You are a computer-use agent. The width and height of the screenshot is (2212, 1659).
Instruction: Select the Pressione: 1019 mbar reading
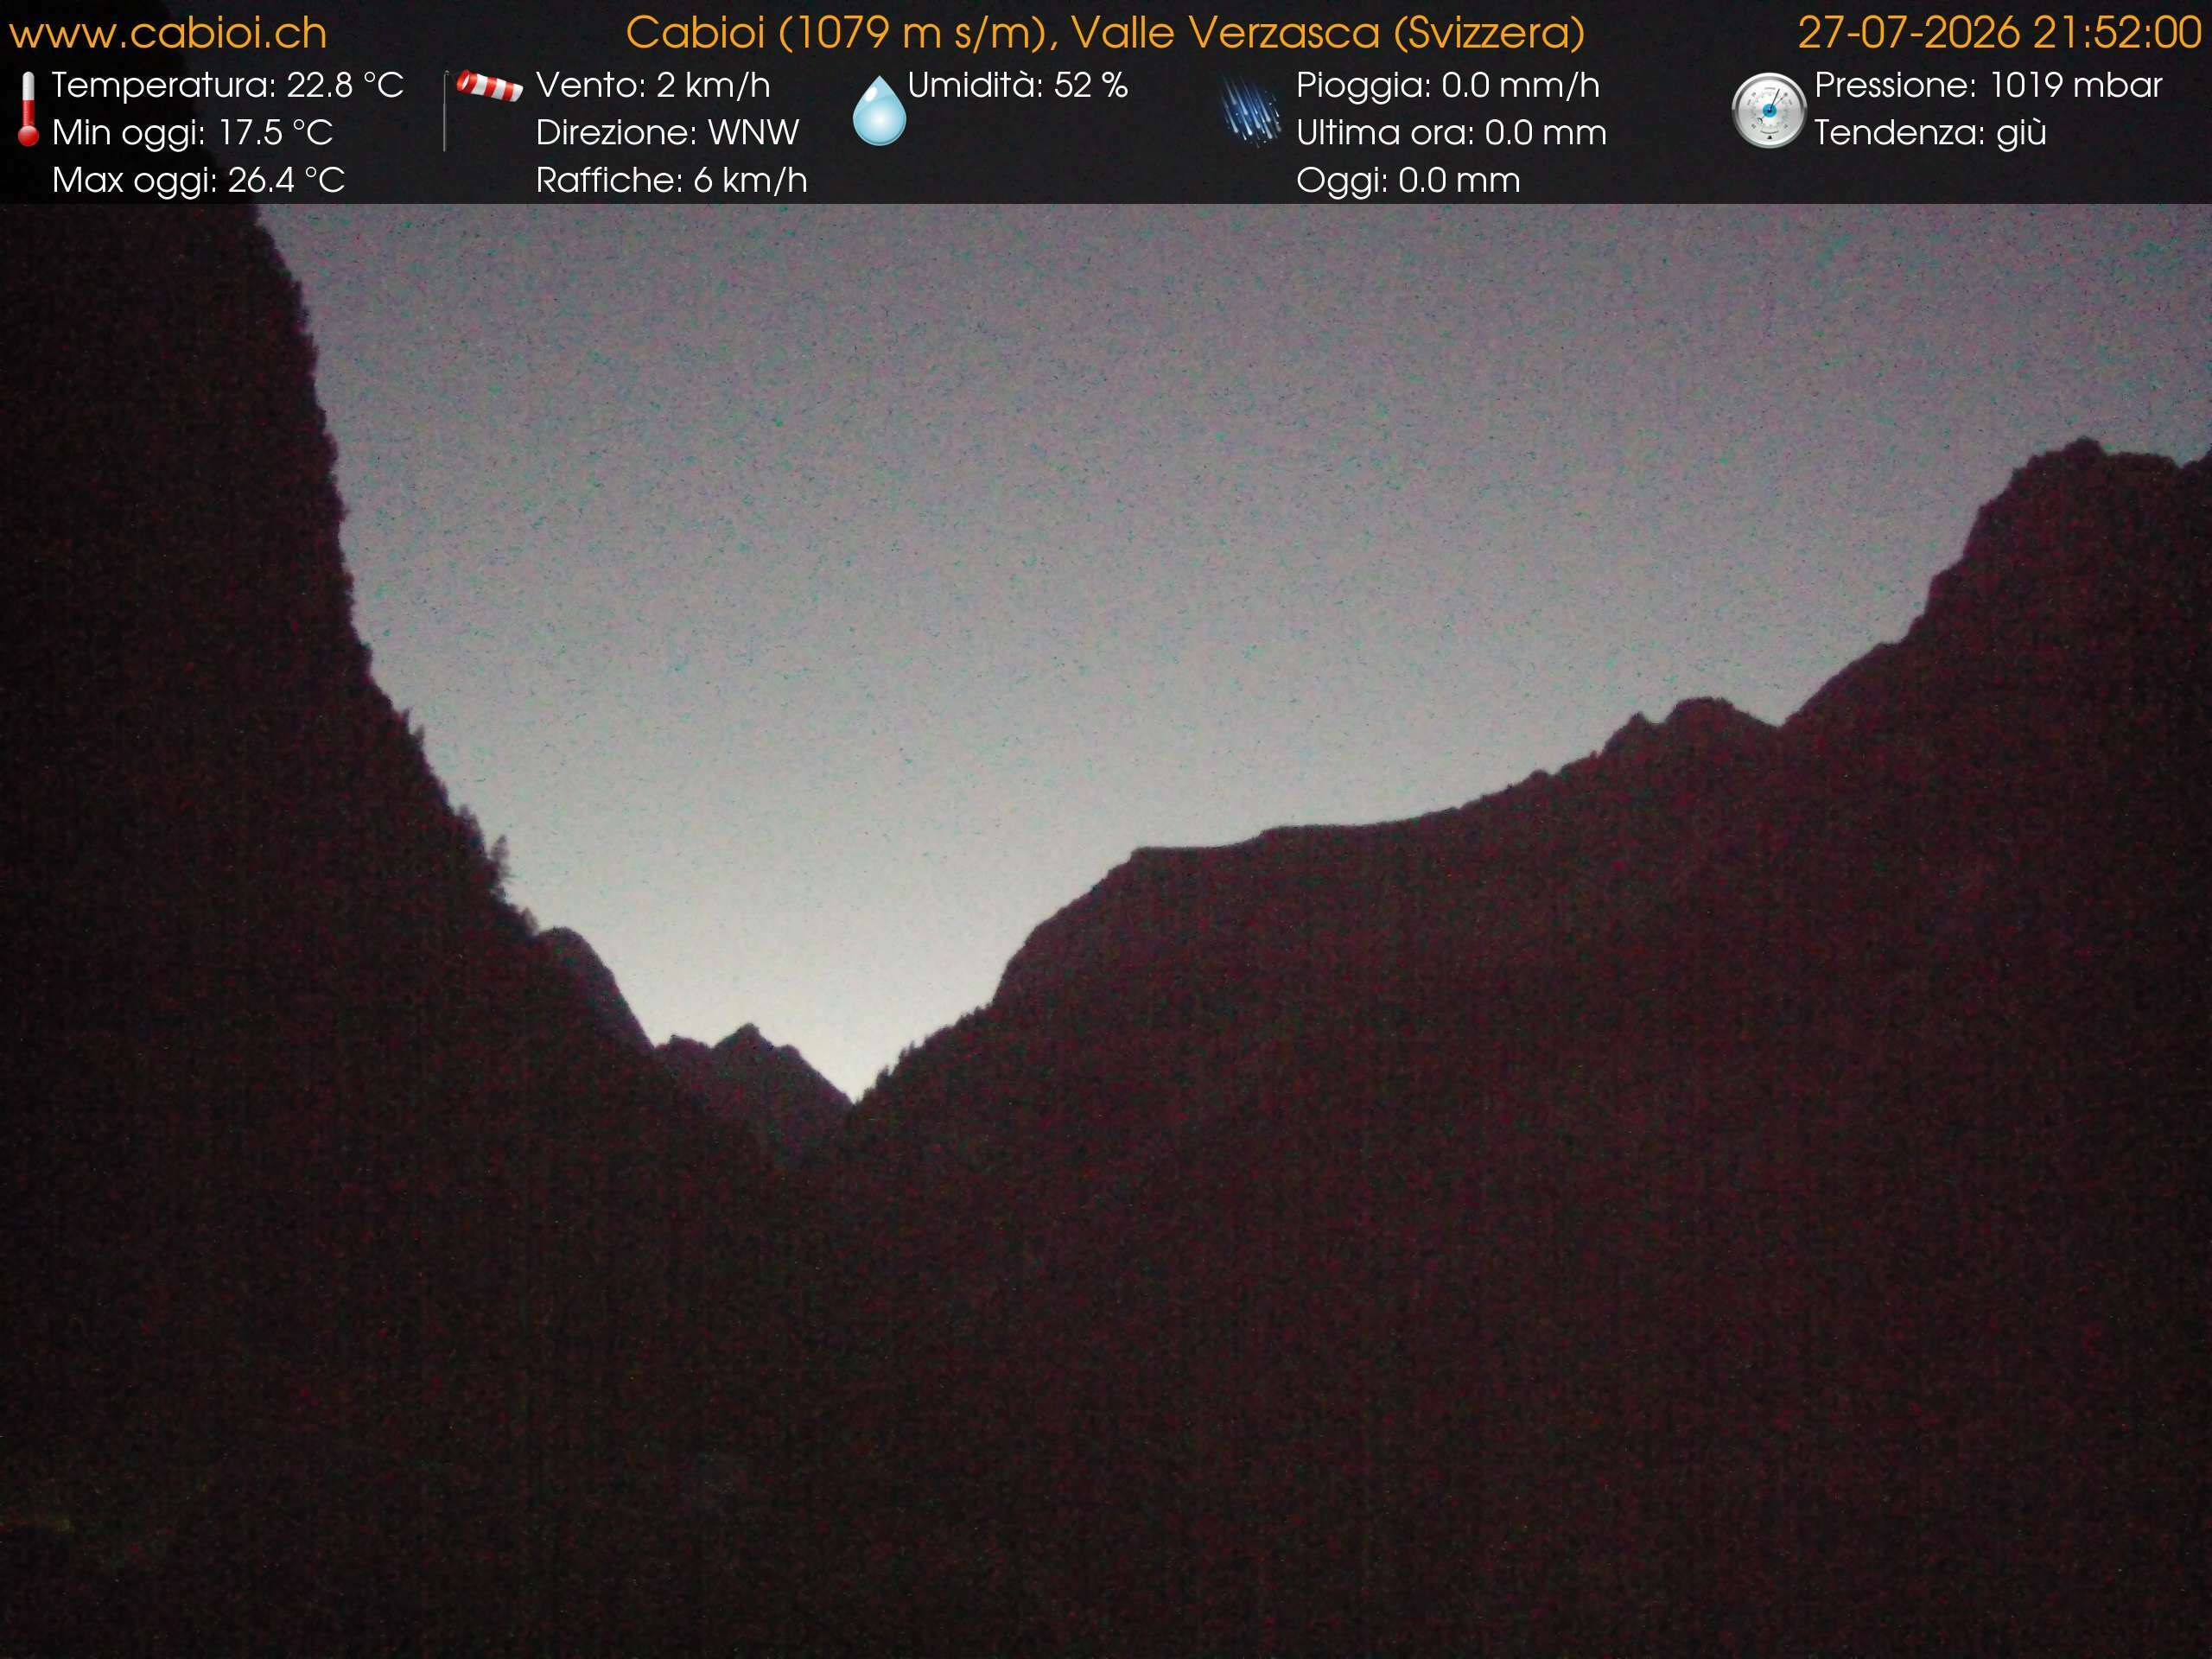tap(1988, 86)
